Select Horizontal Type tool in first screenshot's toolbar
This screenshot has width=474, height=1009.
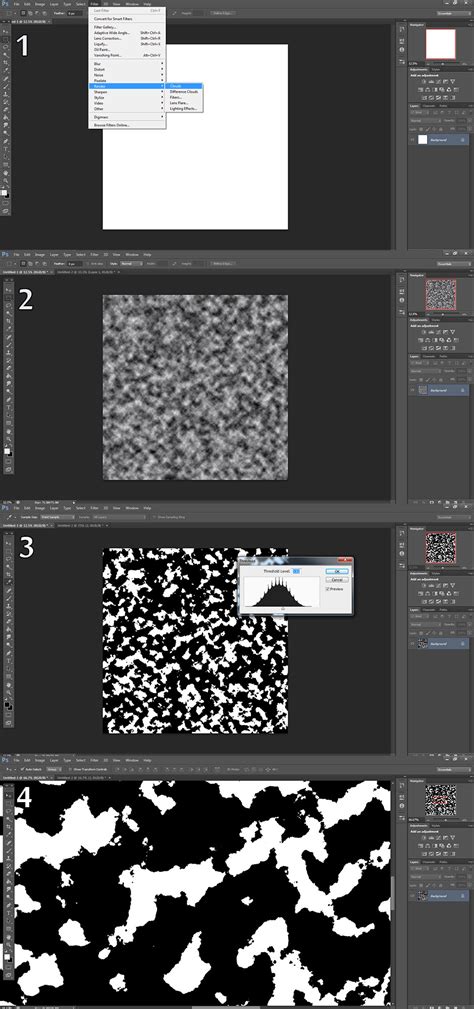click(x=6, y=149)
